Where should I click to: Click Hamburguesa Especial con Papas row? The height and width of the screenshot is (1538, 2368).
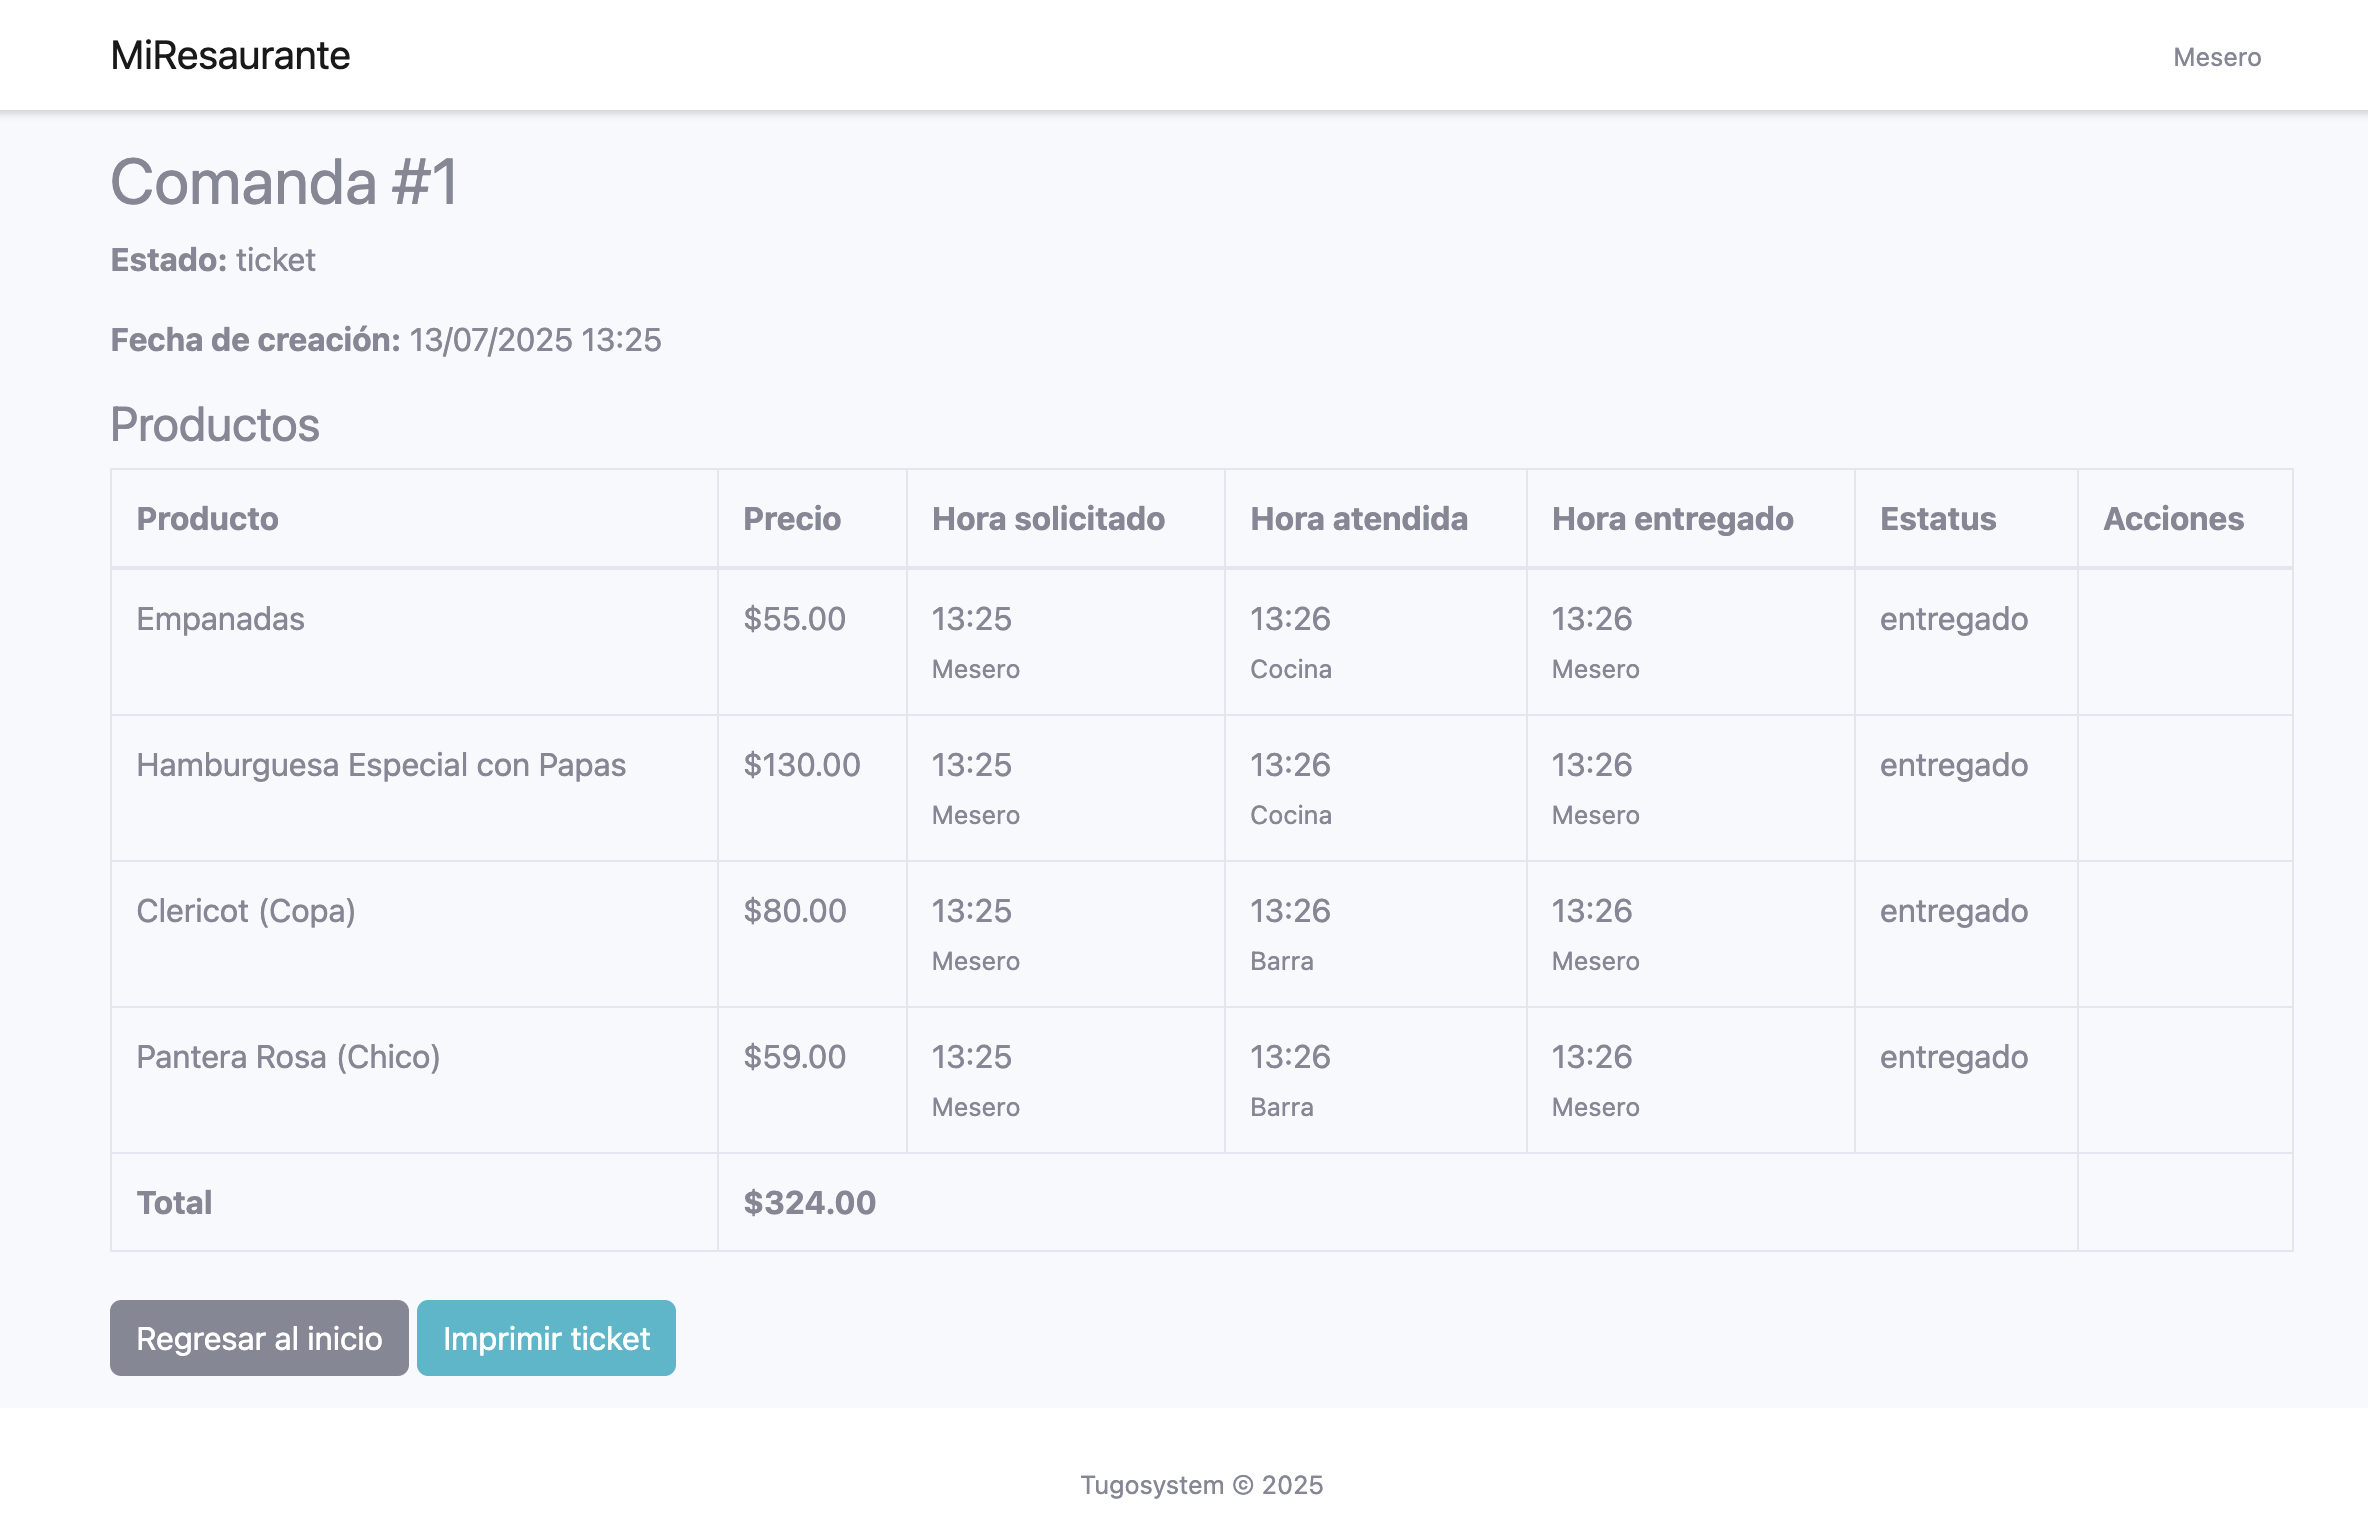[x=381, y=765]
